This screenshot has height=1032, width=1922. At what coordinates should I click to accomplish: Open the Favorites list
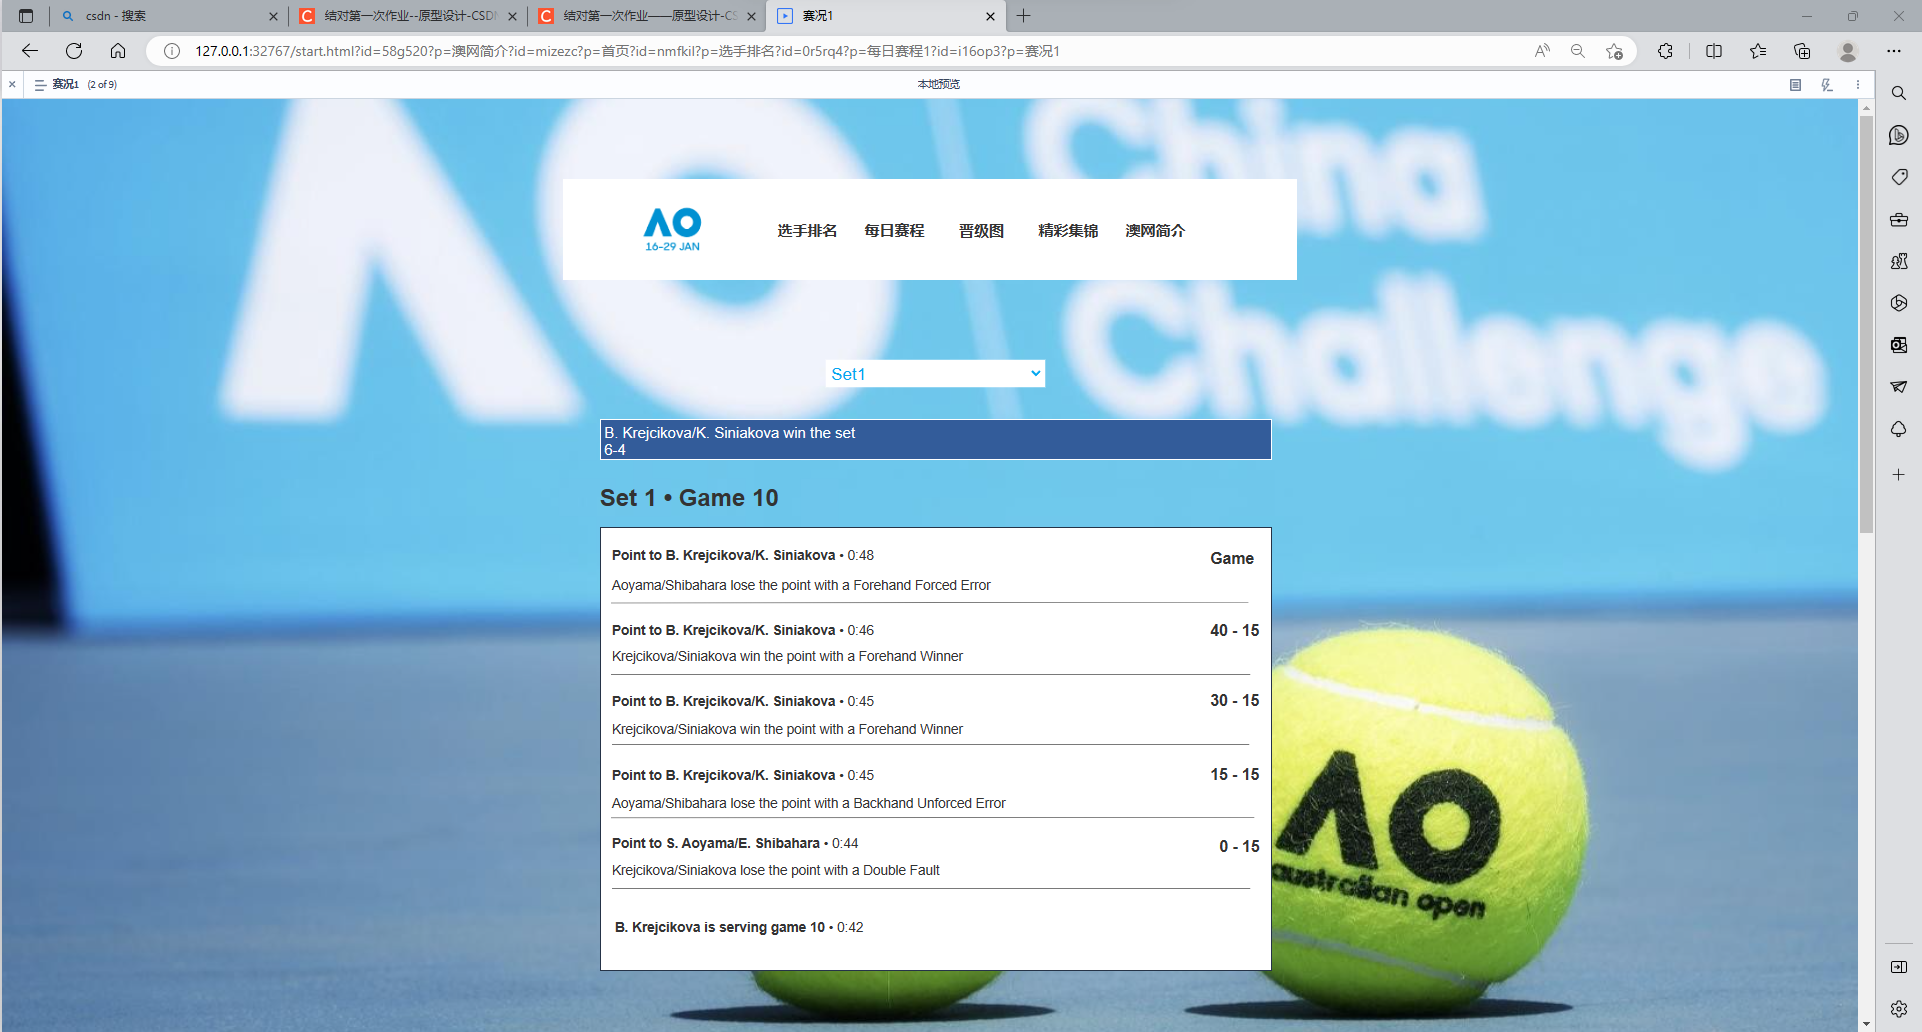point(1758,51)
